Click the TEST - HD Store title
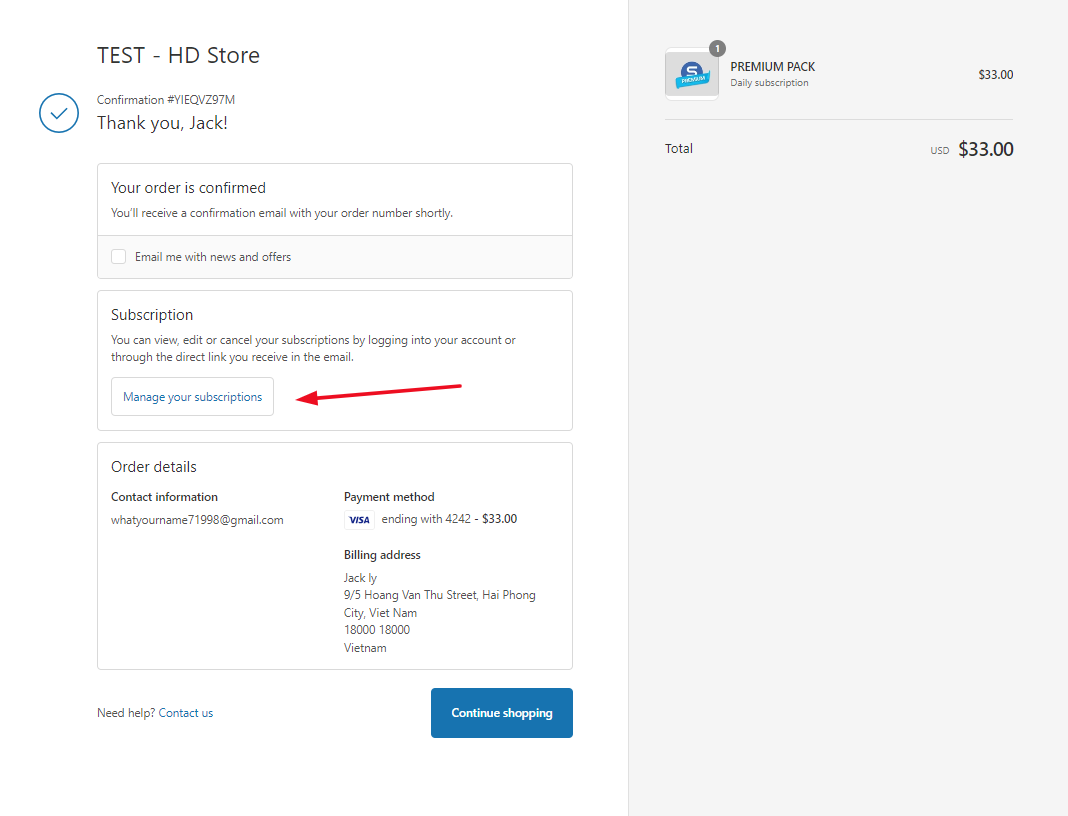 [178, 55]
